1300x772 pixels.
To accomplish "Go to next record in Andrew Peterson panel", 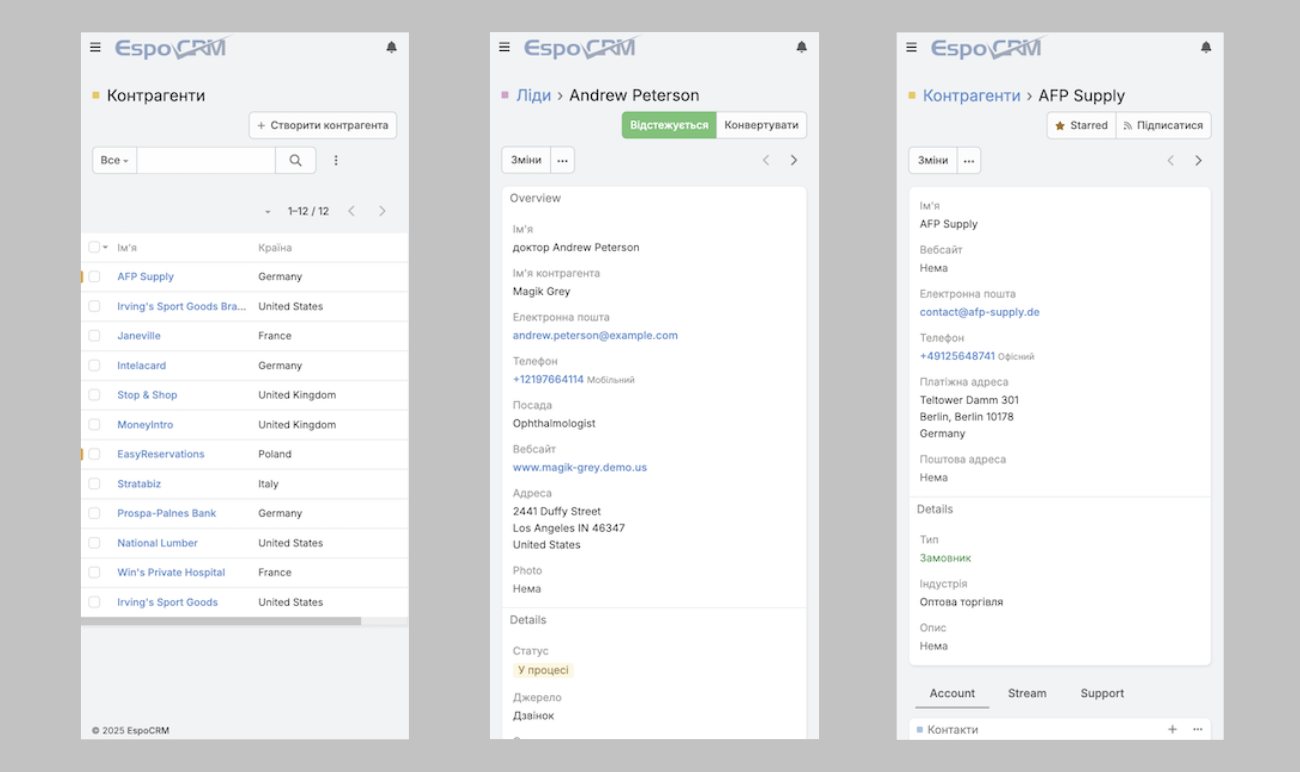I will pyautogui.click(x=794, y=160).
